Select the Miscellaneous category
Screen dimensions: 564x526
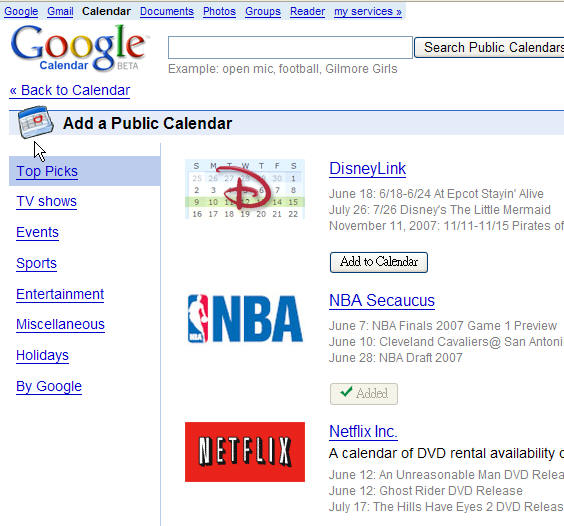pos(60,325)
